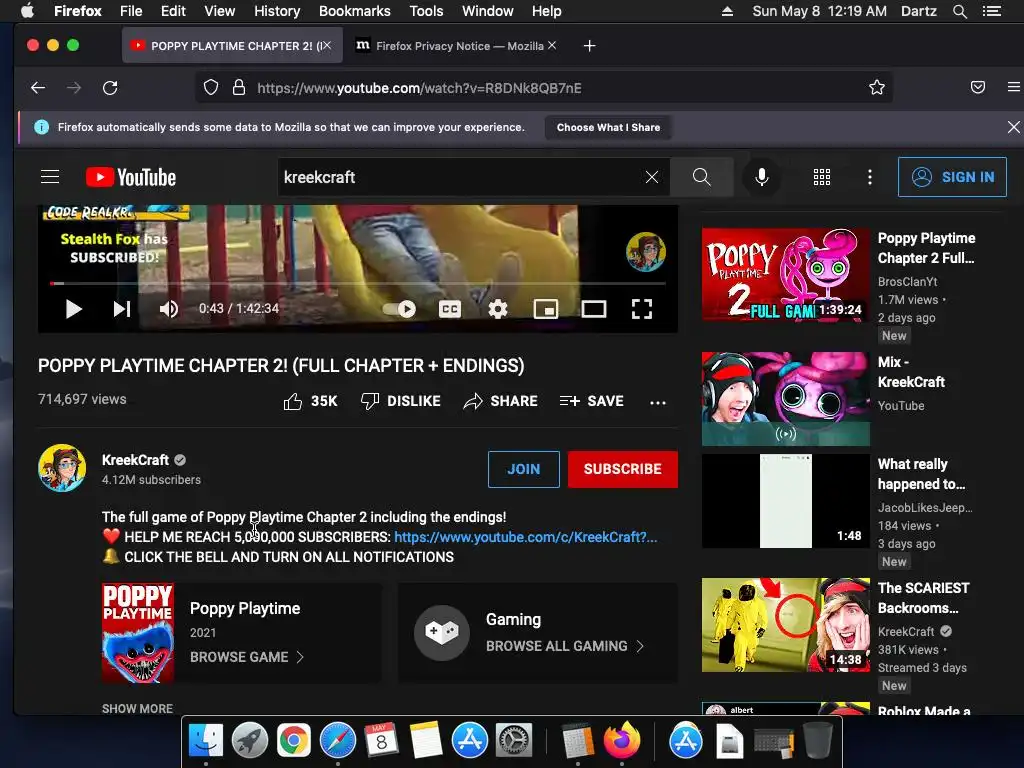Seek on the video progress bar
This screenshot has width=1024, height=768.
[x=357, y=283]
